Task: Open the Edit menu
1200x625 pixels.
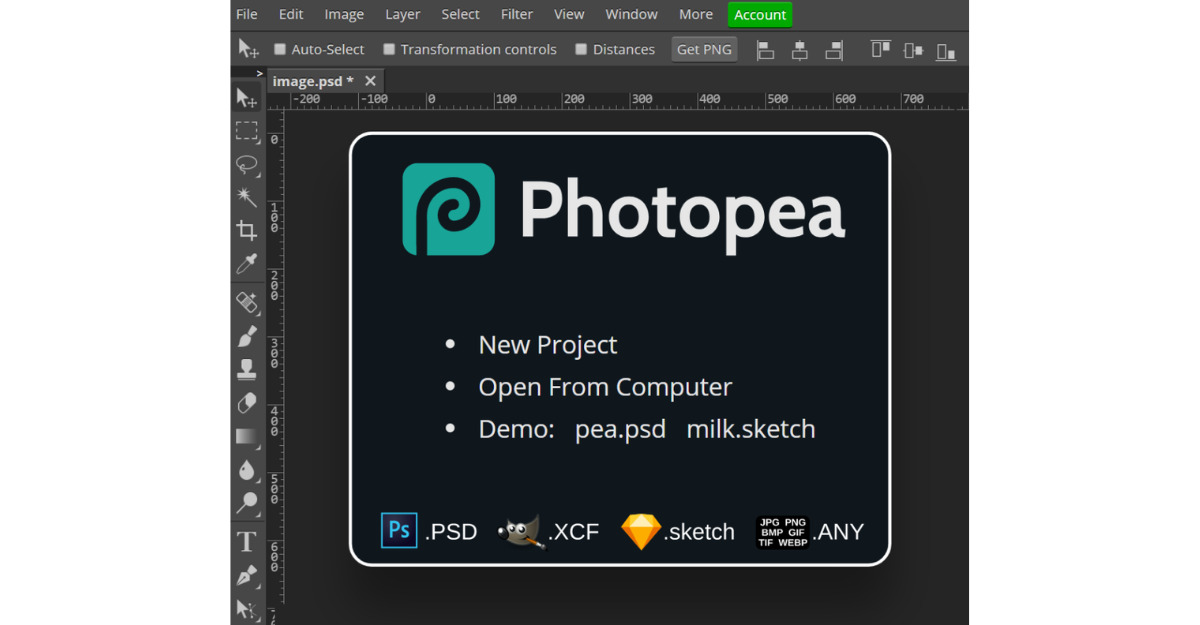Action: point(291,14)
